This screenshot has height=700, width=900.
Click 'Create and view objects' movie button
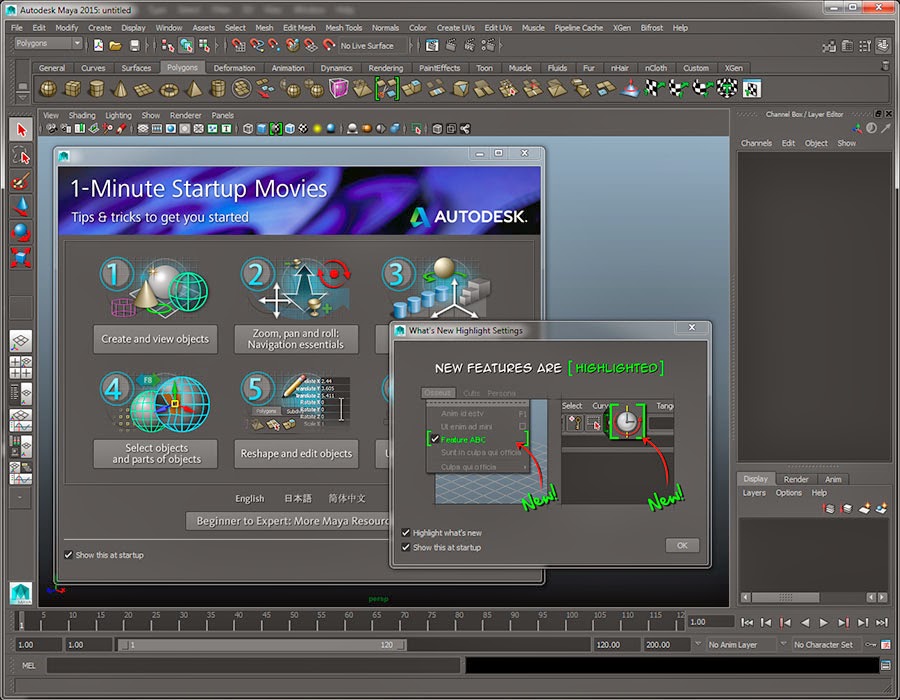[x=155, y=339]
